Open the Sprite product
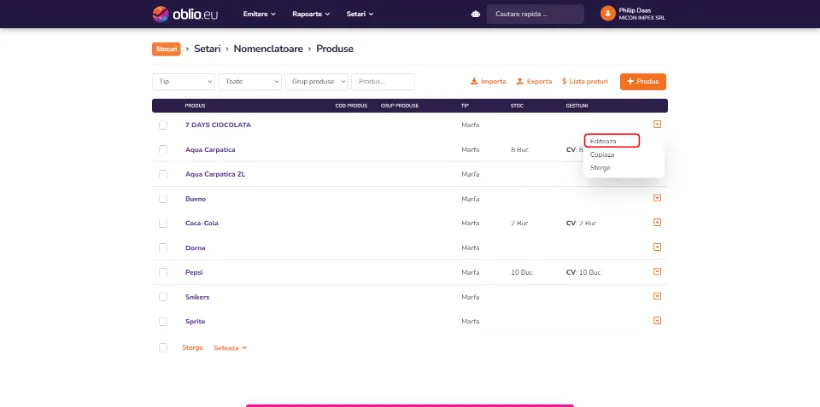820x407 pixels. (x=195, y=322)
